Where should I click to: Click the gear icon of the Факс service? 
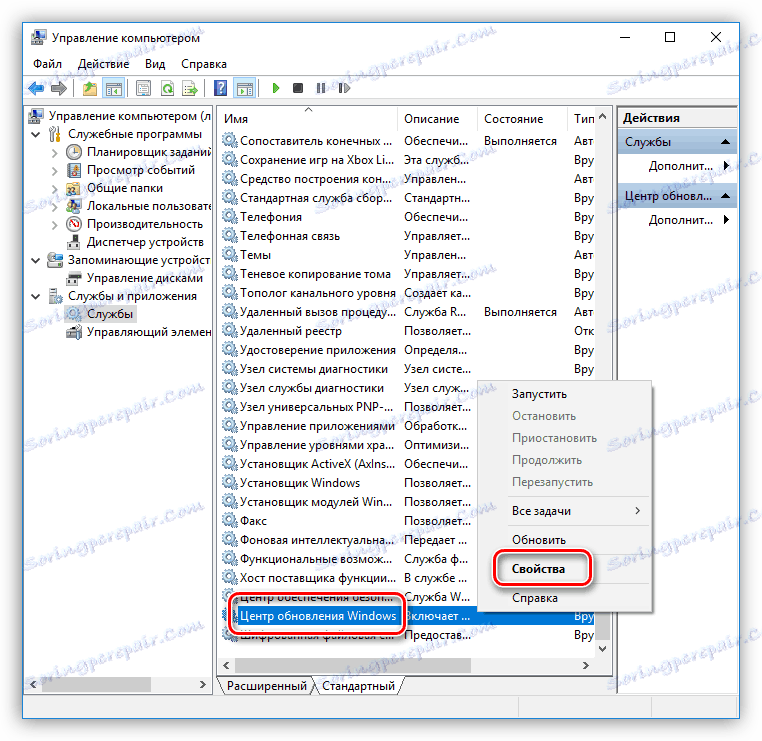pyautogui.click(x=229, y=520)
